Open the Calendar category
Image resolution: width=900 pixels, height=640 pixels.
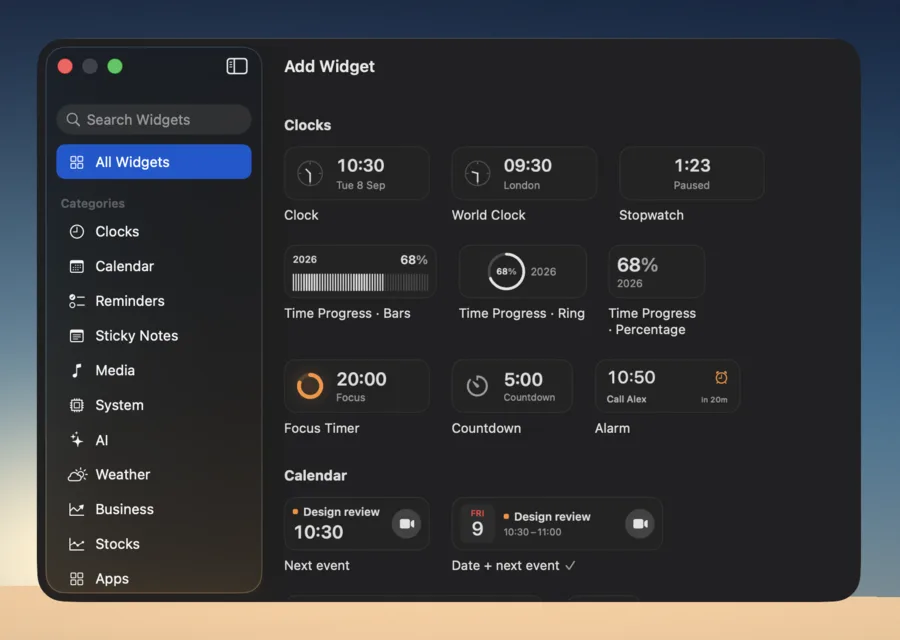(x=154, y=266)
